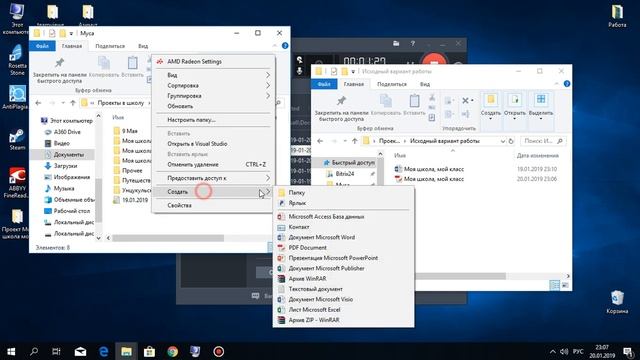Select Быстрый доступ in right window tree
This screenshot has width=640, height=360.
349,163
